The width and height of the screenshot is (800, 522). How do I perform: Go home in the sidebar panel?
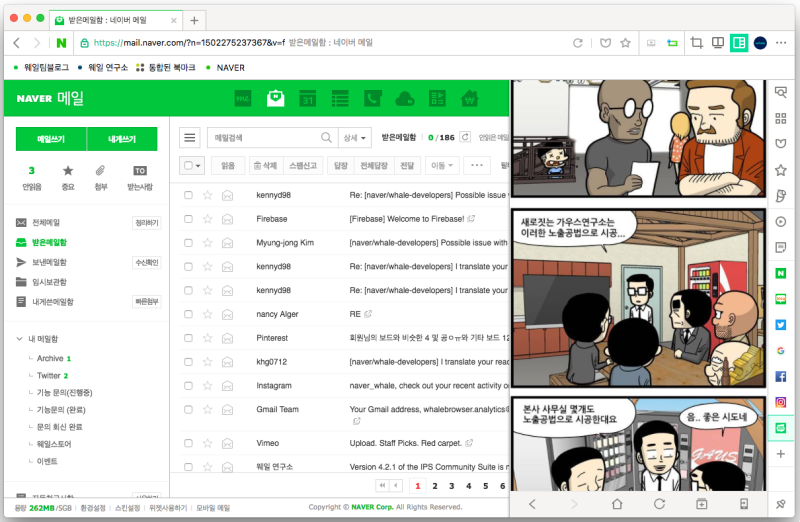click(617, 504)
